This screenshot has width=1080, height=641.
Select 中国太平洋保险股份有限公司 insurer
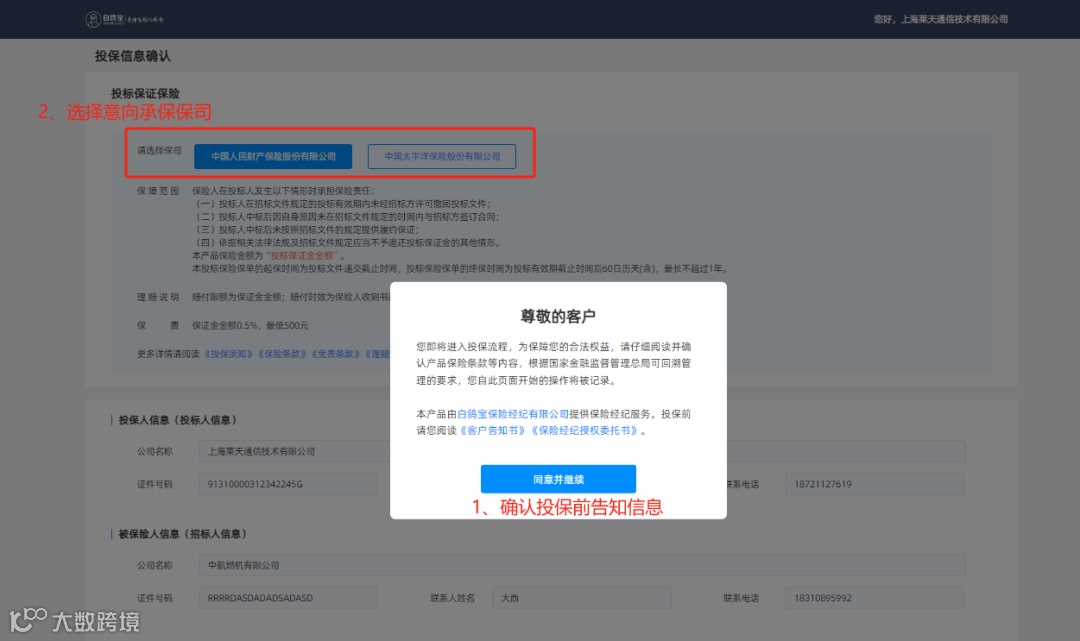pos(442,156)
